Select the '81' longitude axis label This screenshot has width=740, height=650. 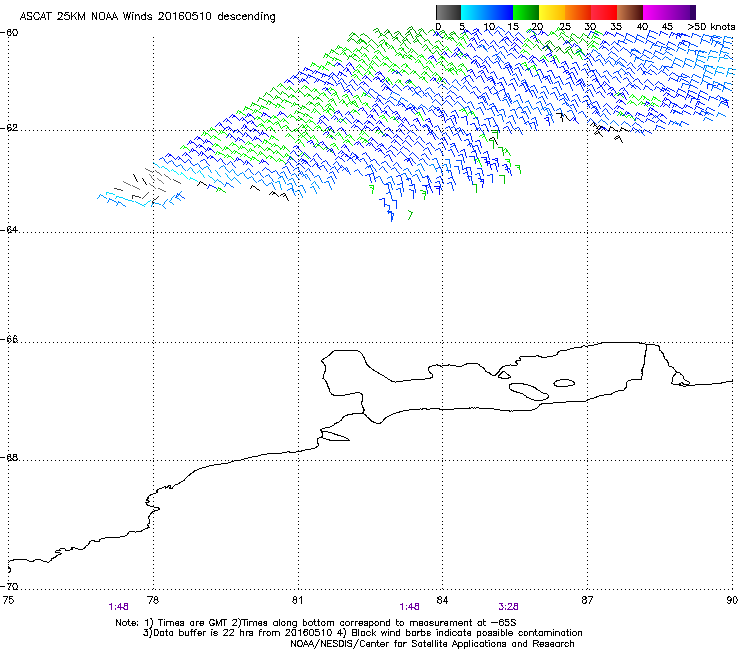297,600
